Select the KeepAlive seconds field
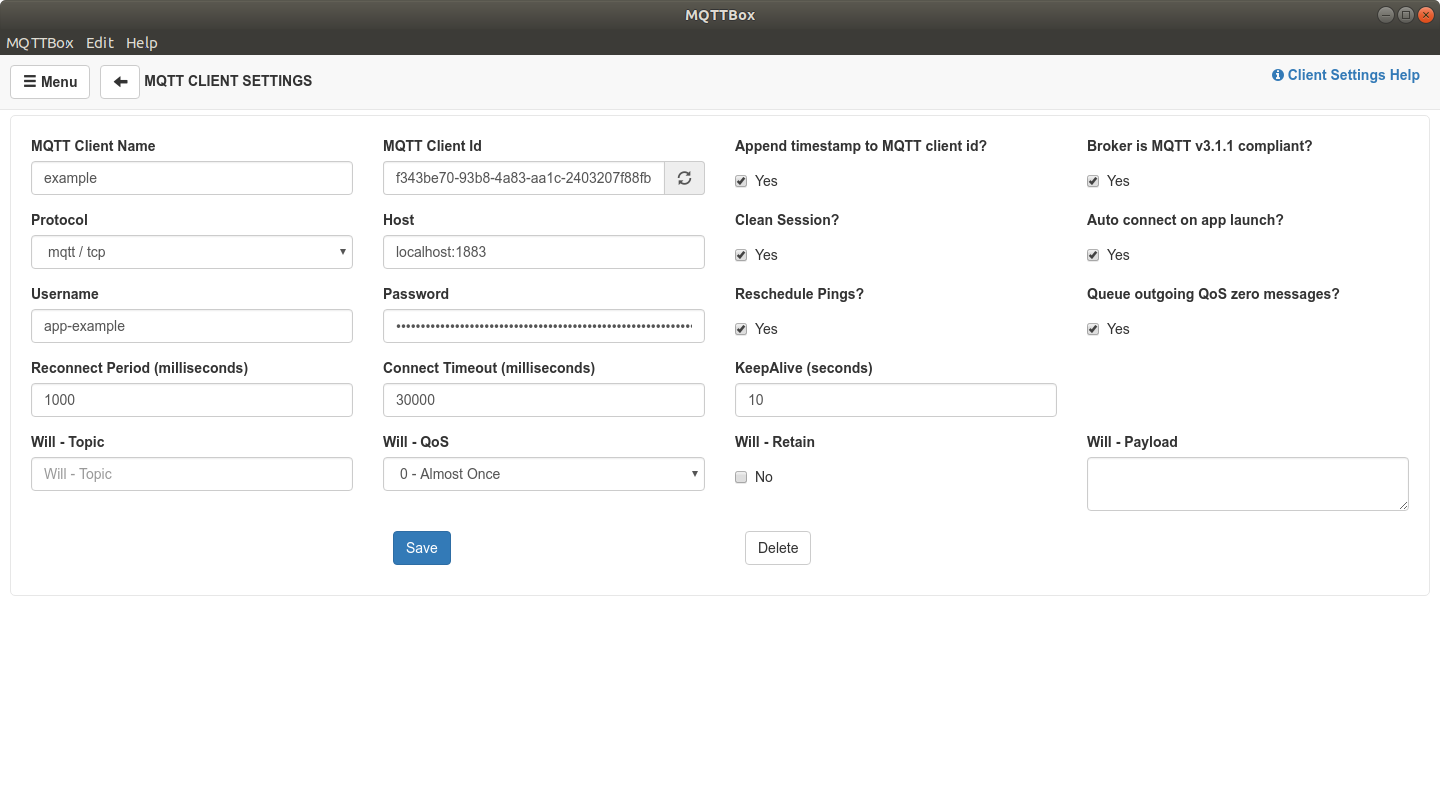 (895, 400)
